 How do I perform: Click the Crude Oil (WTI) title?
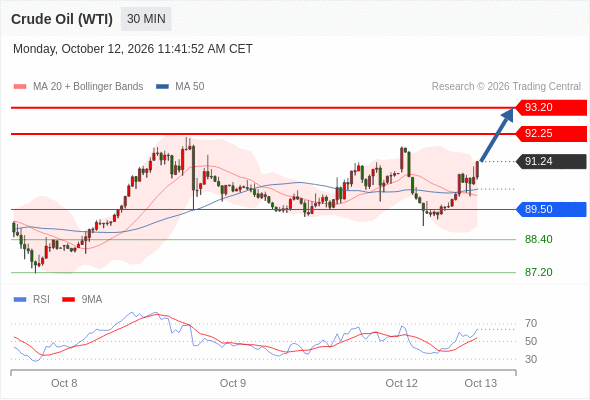pyautogui.click(x=62, y=19)
